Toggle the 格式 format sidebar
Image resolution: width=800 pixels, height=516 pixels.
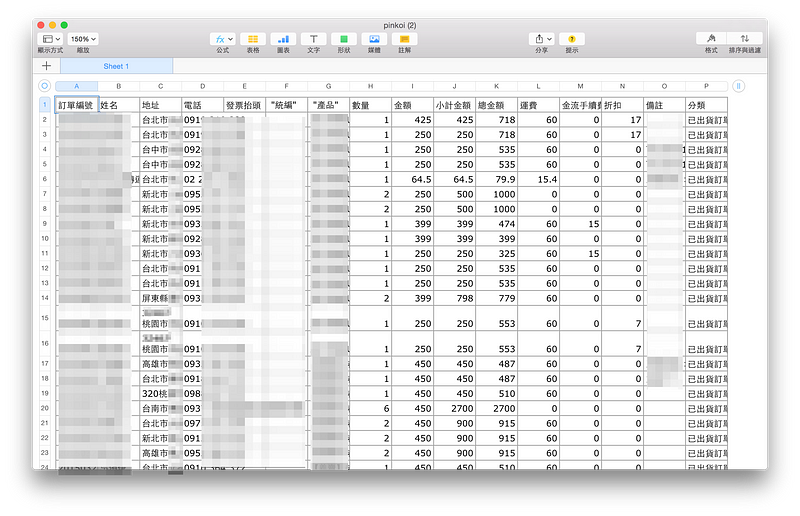coord(711,38)
